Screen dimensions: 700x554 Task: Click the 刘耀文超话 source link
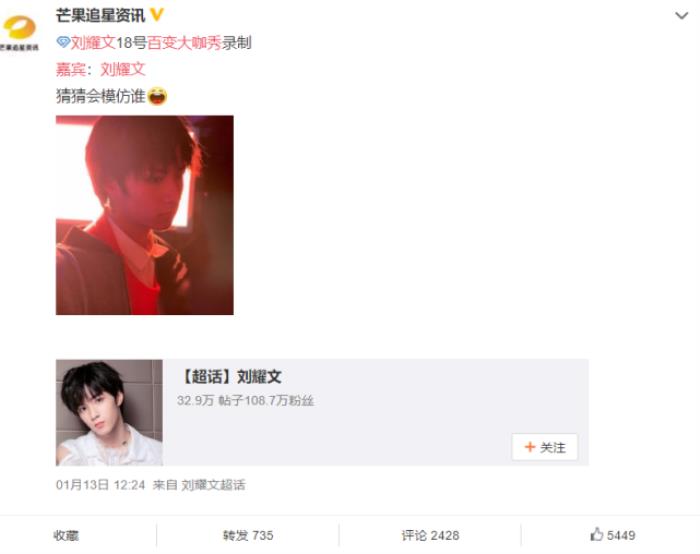tap(213, 485)
